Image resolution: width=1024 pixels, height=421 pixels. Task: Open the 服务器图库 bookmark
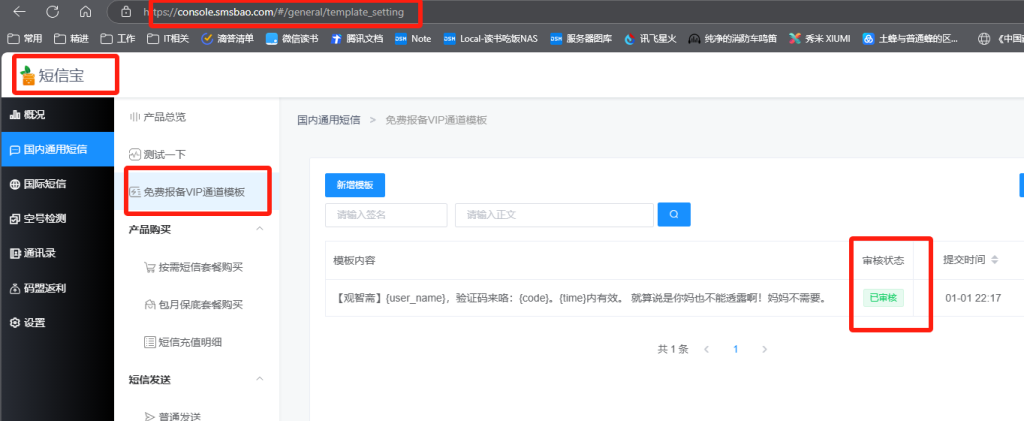coord(581,39)
